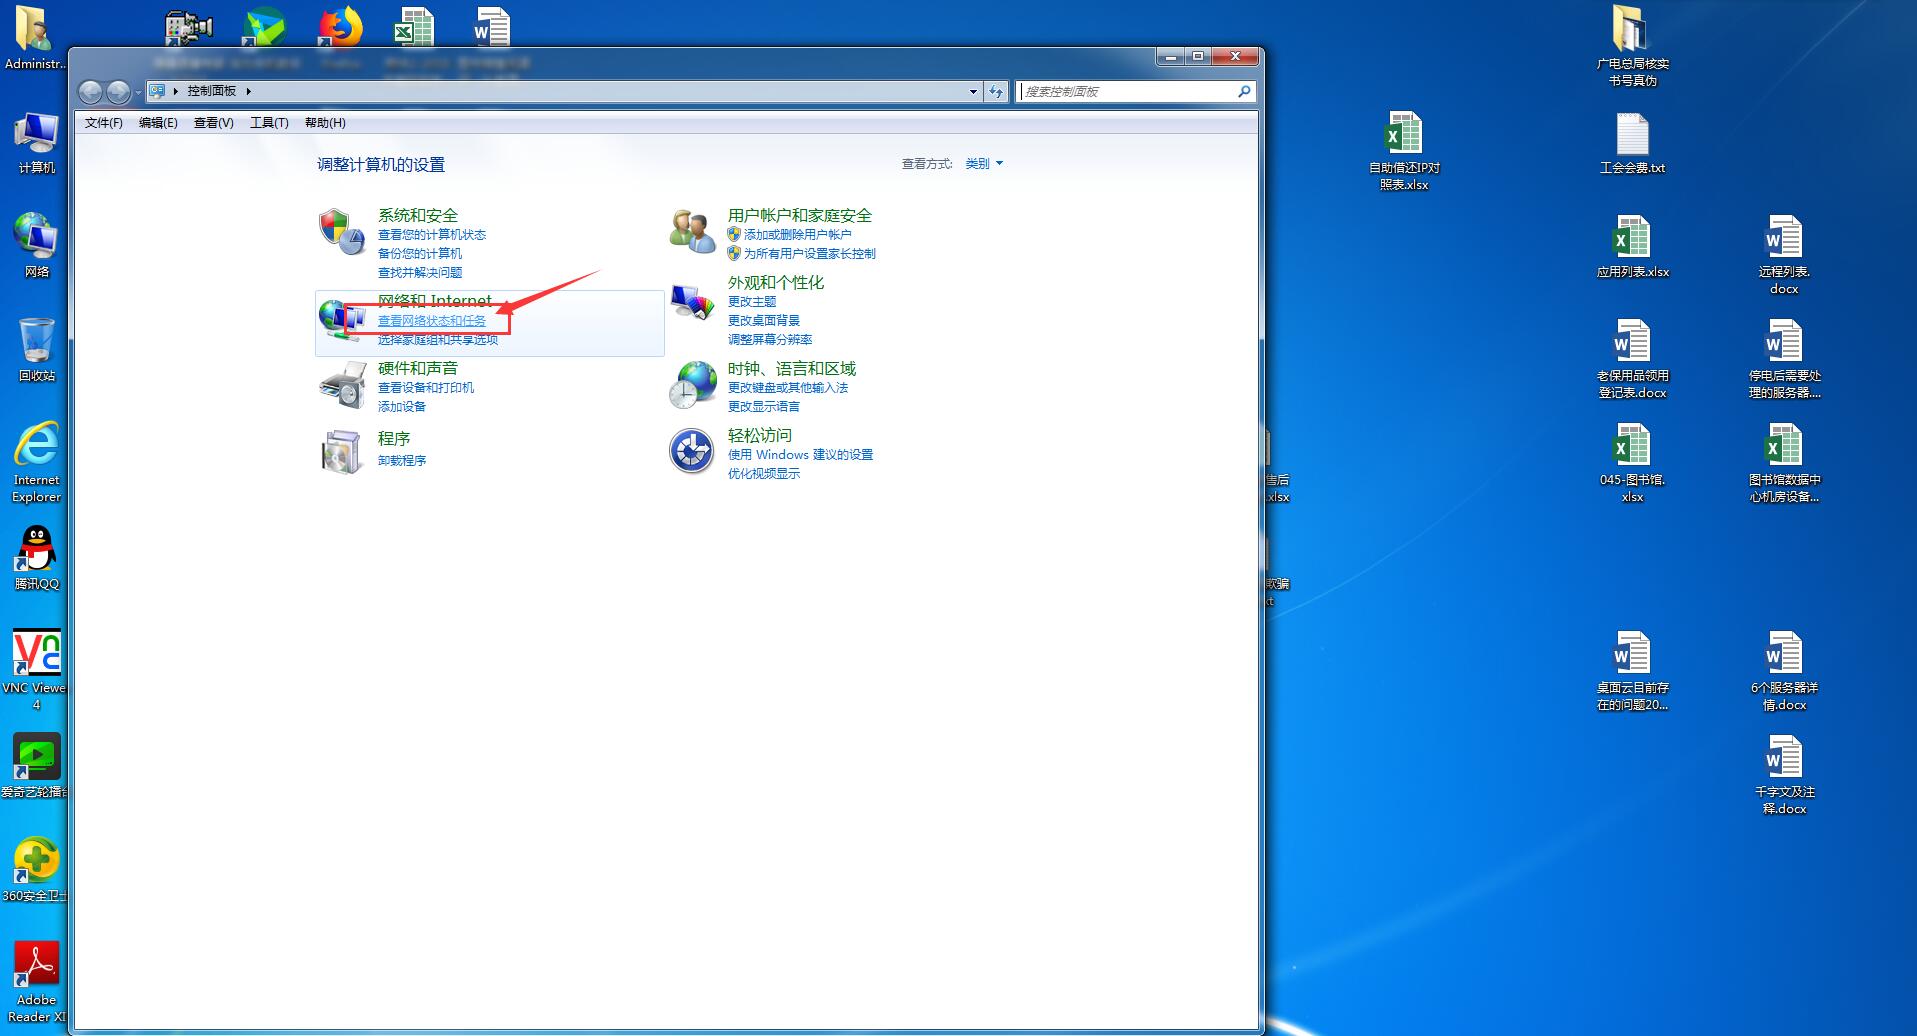This screenshot has width=1917, height=1036.
Task: Click the 备份您的计算机 link
Action: pos(420,254)
